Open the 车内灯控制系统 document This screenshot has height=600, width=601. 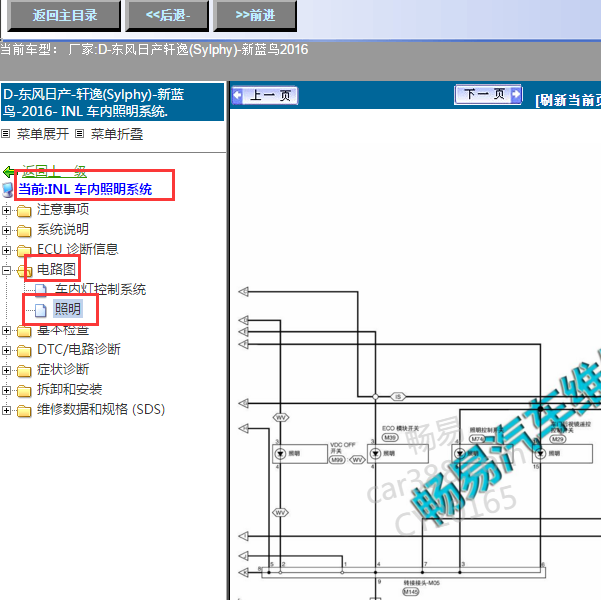[100, 289]
